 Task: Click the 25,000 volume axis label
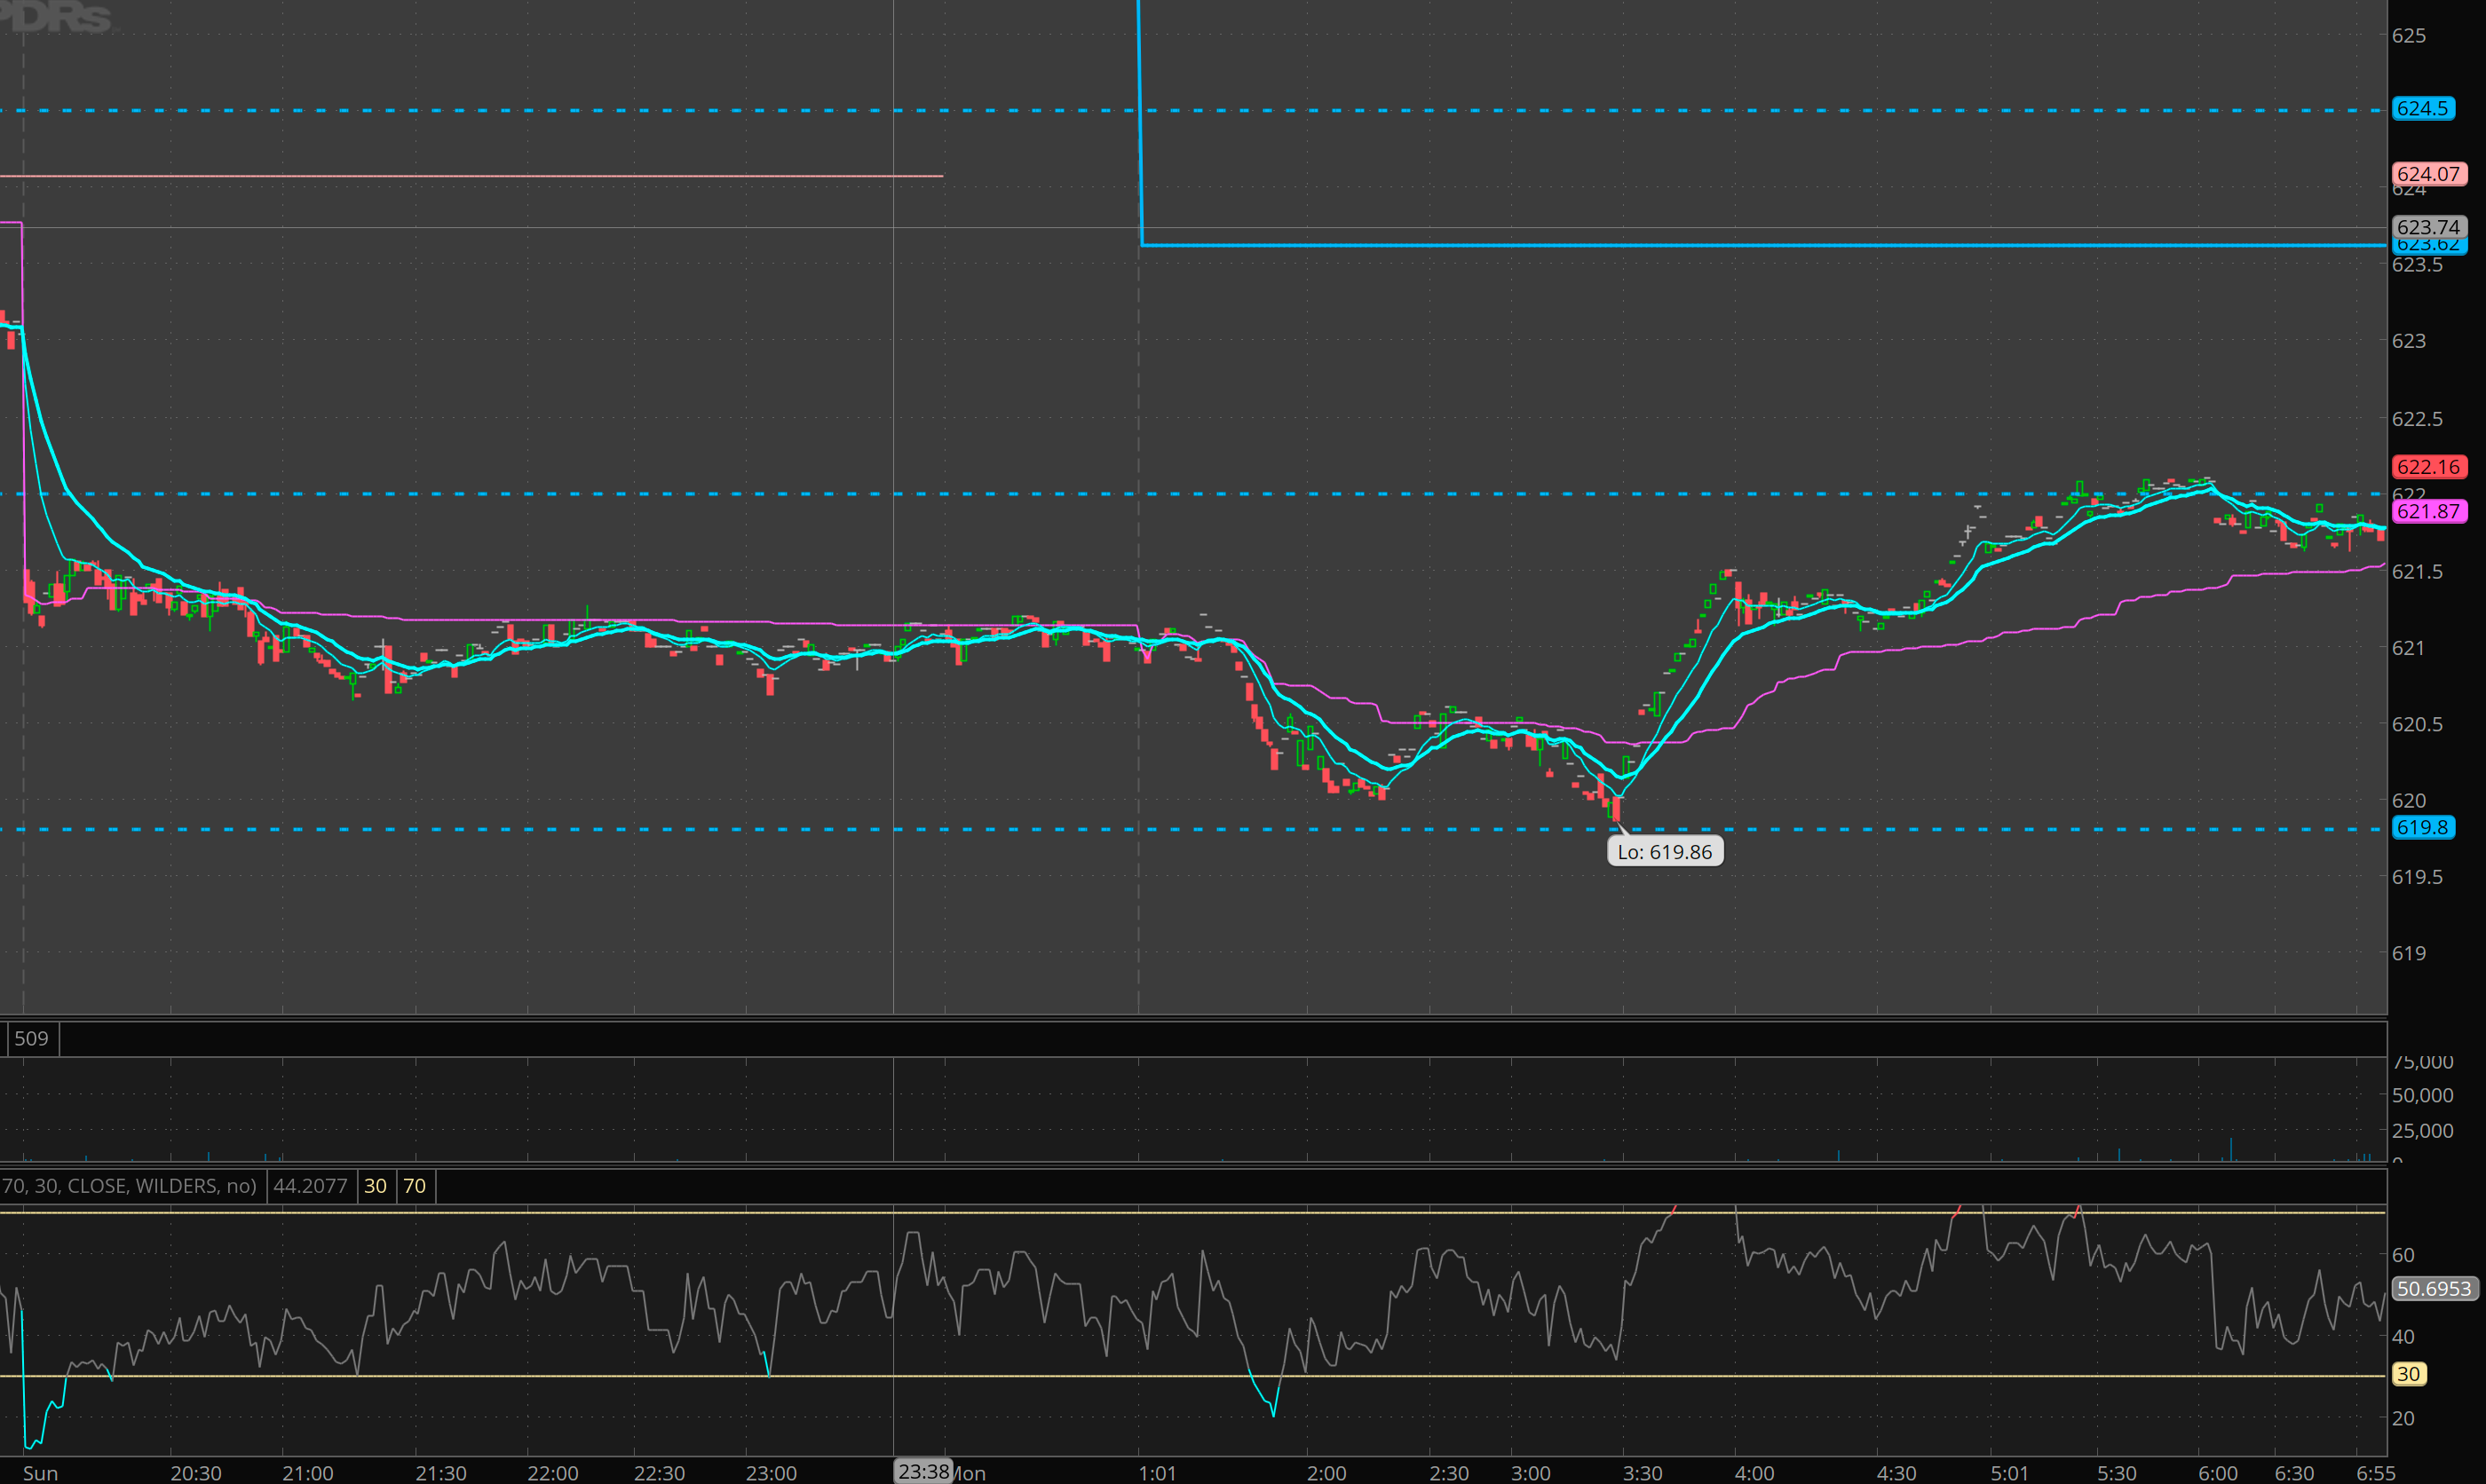click(x=2422, y=1130)
